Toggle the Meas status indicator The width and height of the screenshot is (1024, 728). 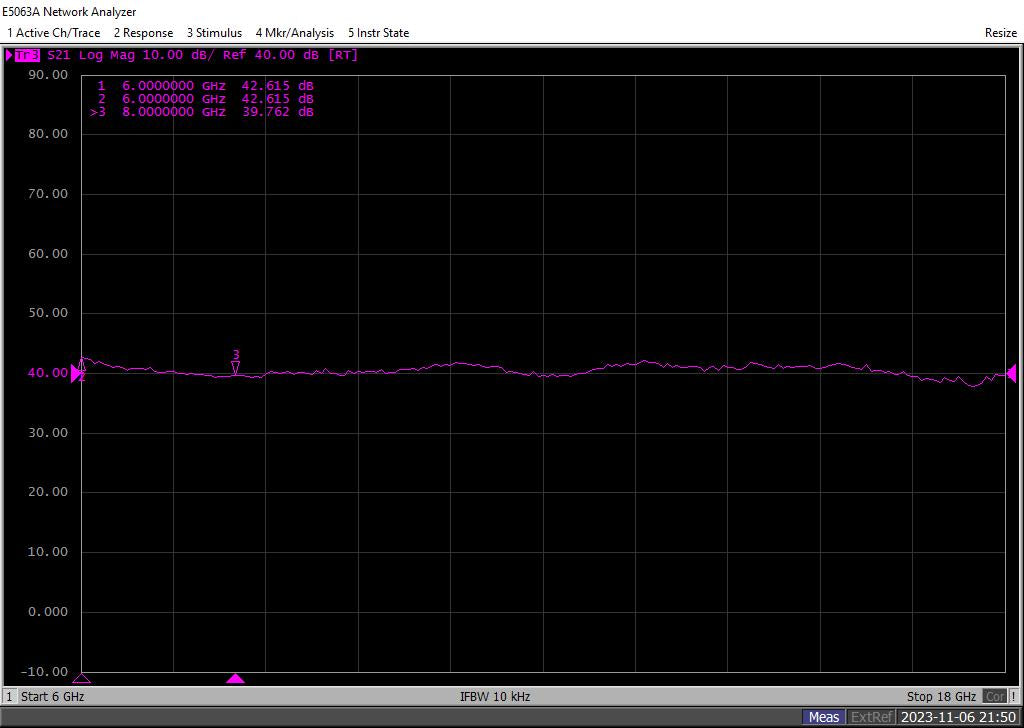pyautogui.click(x=824, y=717)
